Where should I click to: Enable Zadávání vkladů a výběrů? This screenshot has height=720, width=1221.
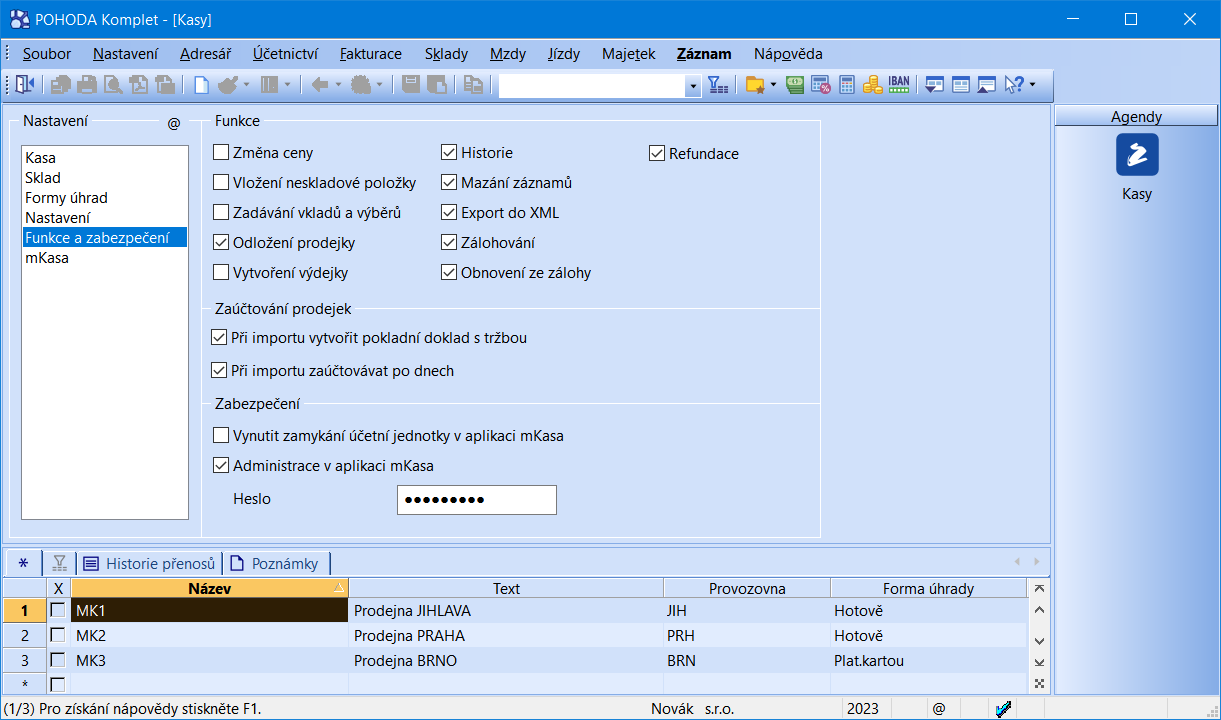(x=222, y=212)
